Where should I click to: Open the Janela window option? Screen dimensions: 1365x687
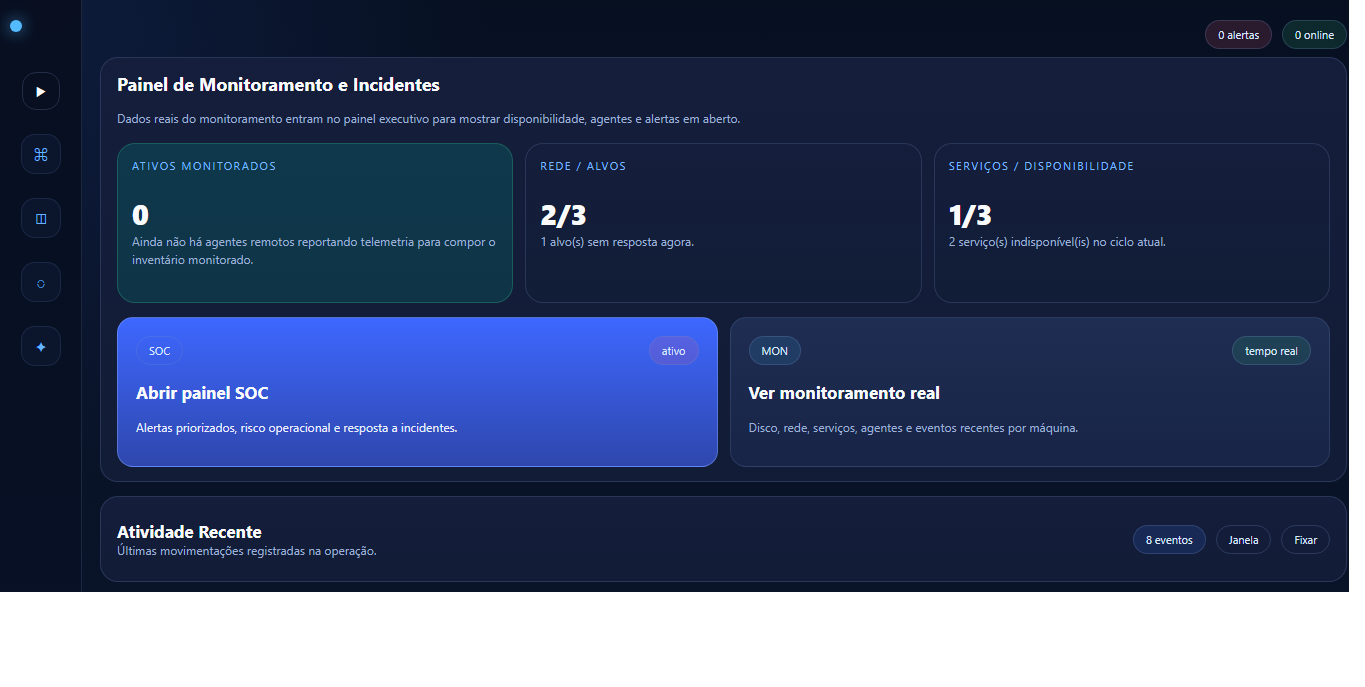pyautogui.click(x=1243, y=540)
